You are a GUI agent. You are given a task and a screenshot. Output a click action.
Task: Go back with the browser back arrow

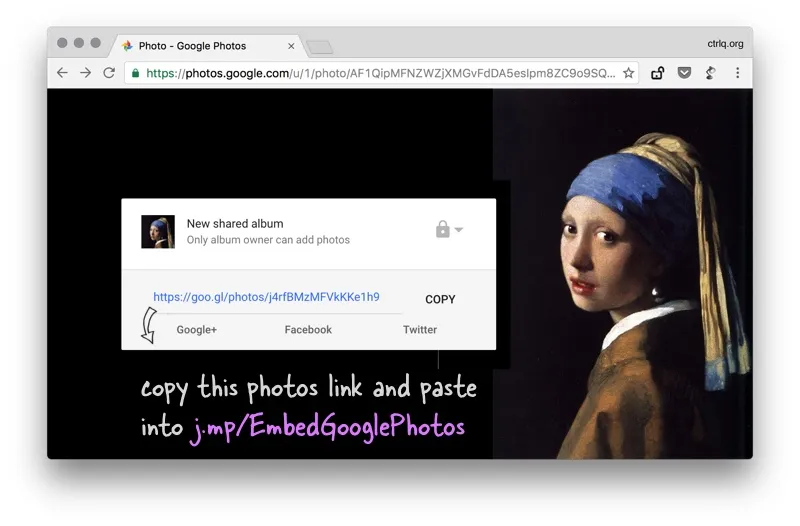(x=62, y=73)
